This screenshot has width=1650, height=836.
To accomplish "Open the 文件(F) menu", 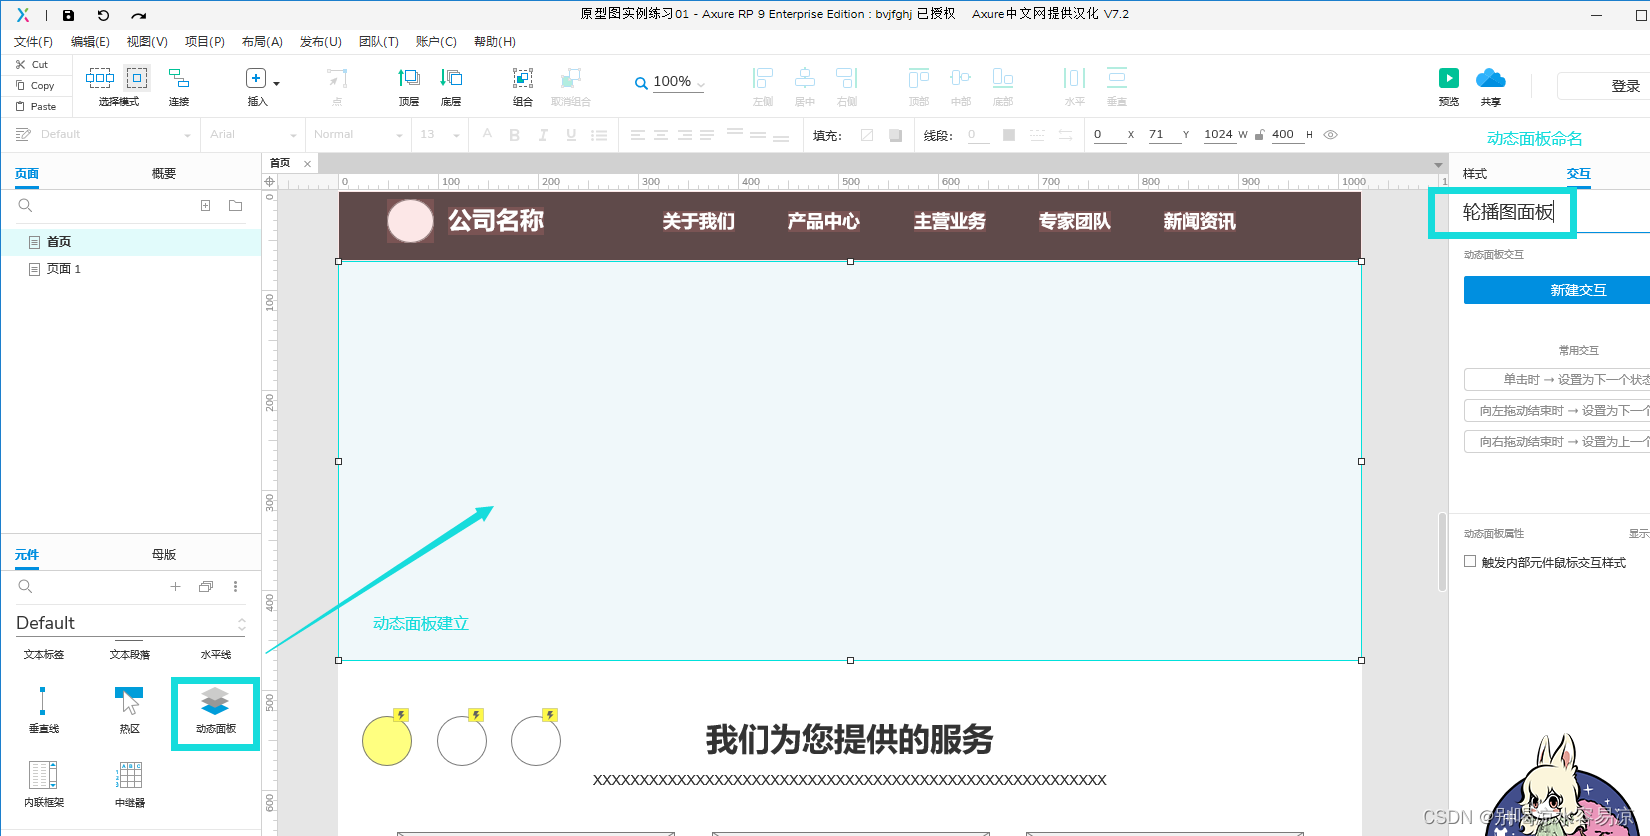I will point(33,42).
